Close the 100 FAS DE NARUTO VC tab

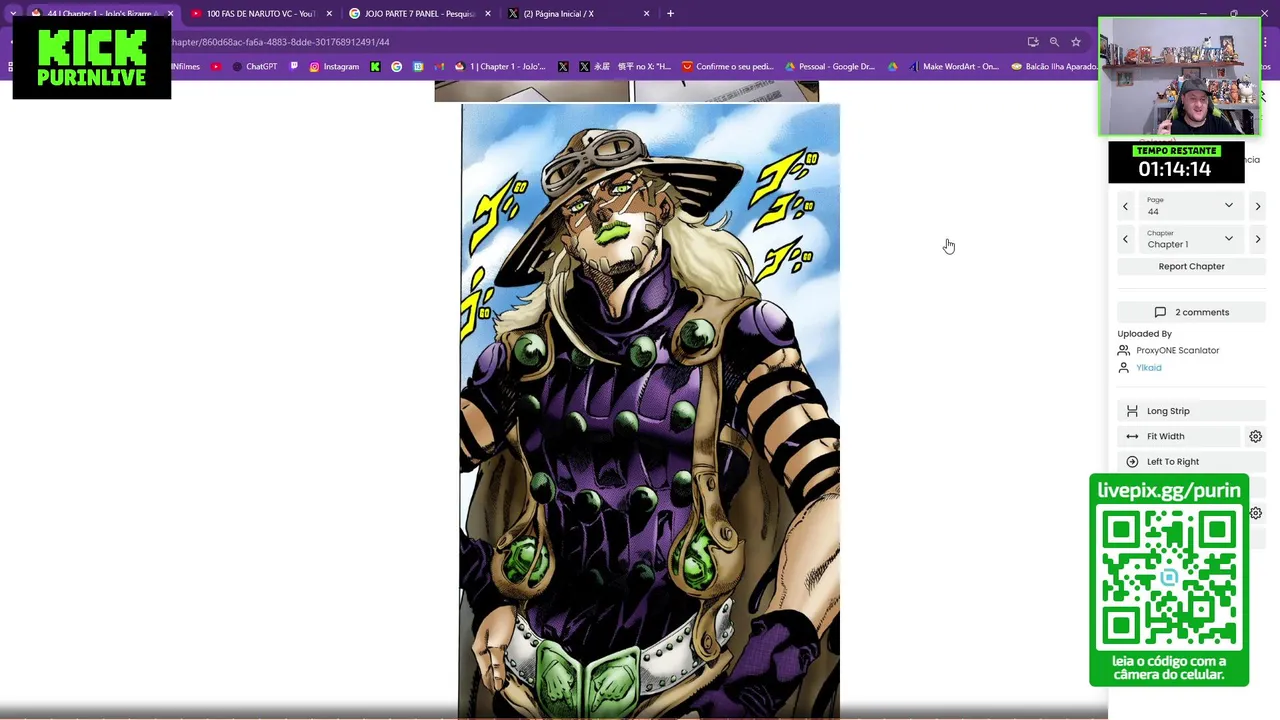click(x=329, y=14)
